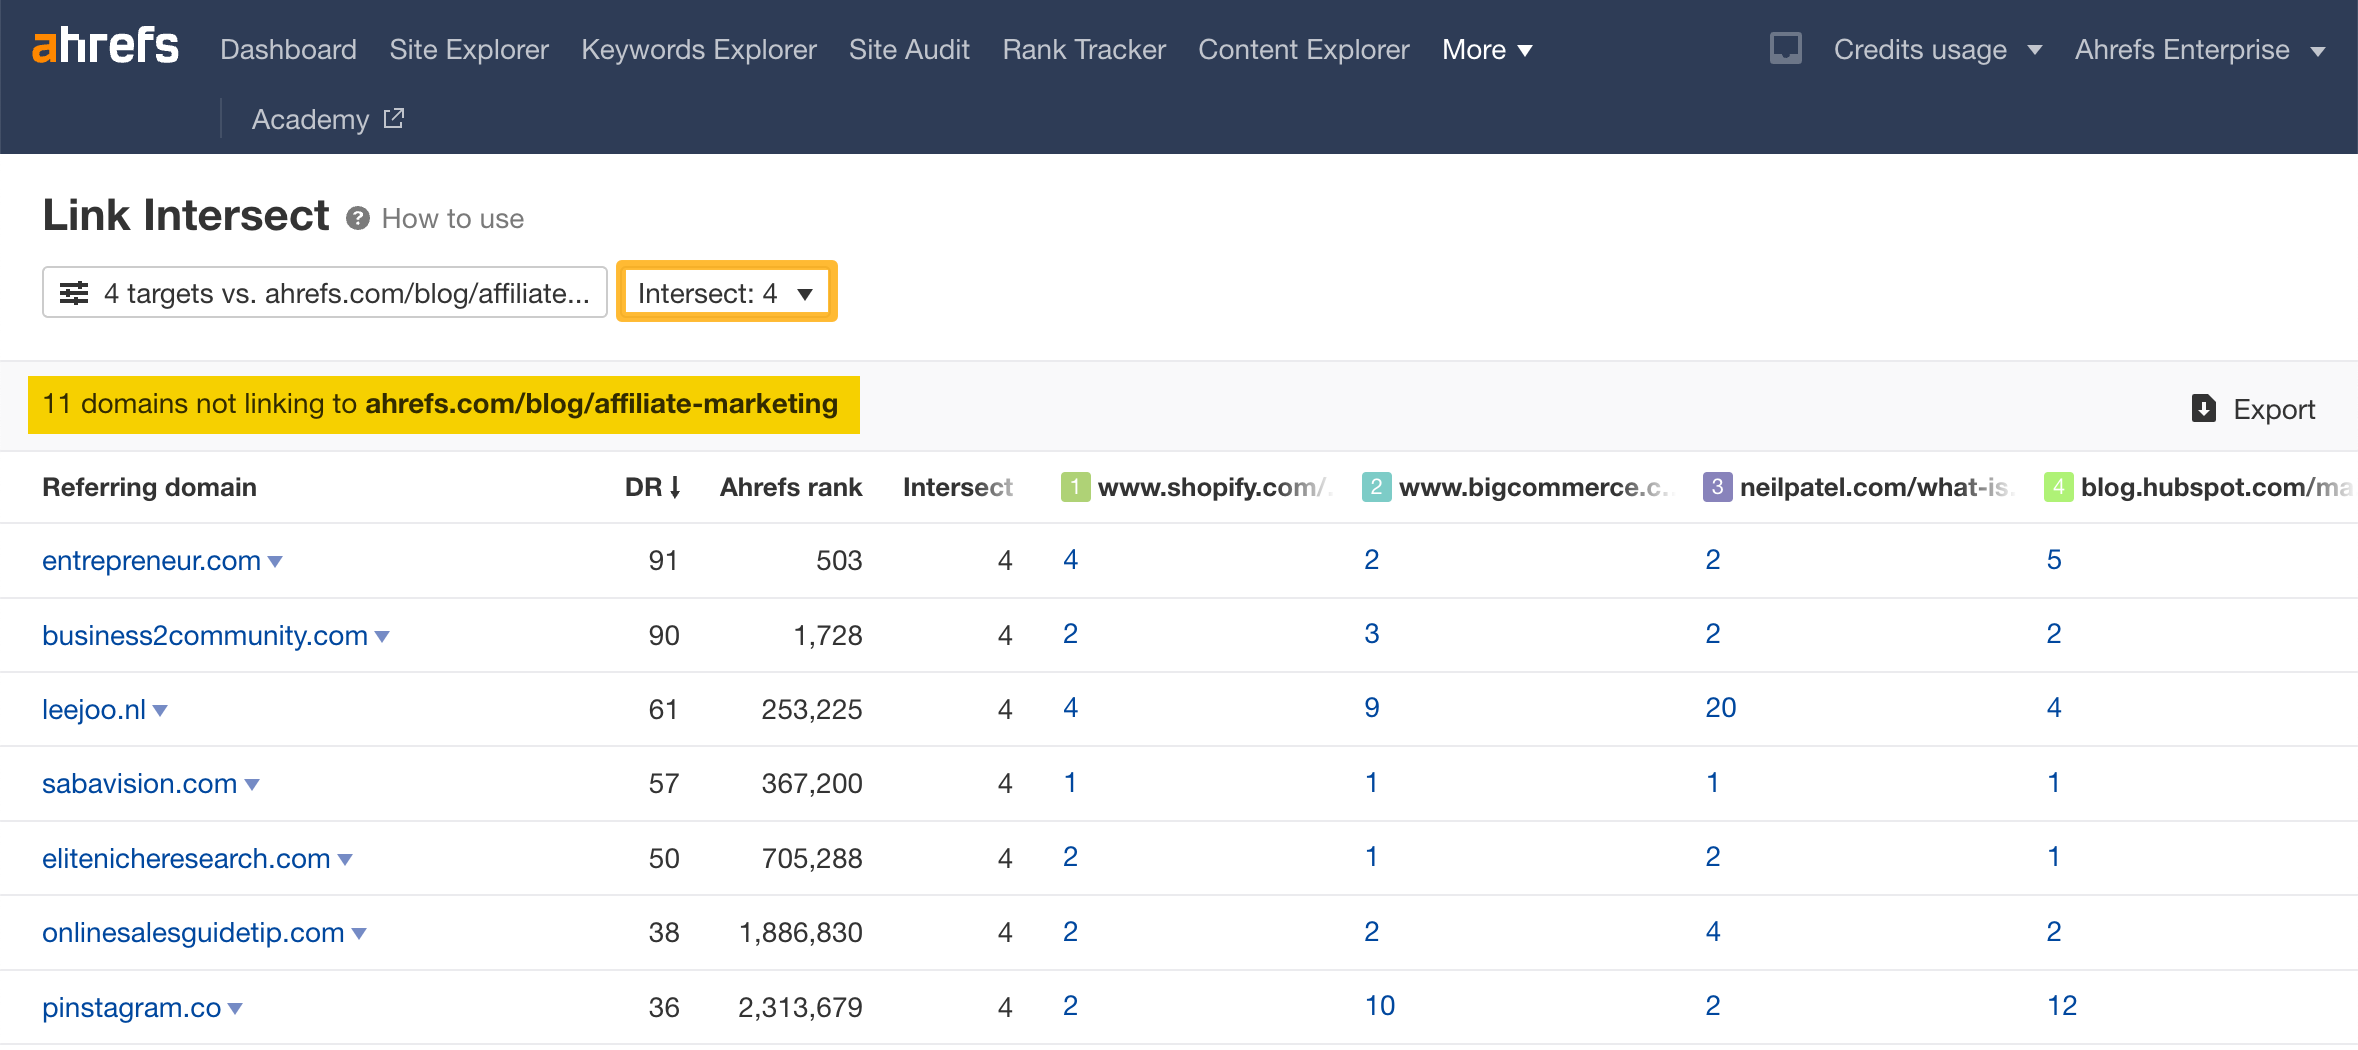
Task: Click teal number 2 badge for BigCommerce
Action: point(1376,487)
